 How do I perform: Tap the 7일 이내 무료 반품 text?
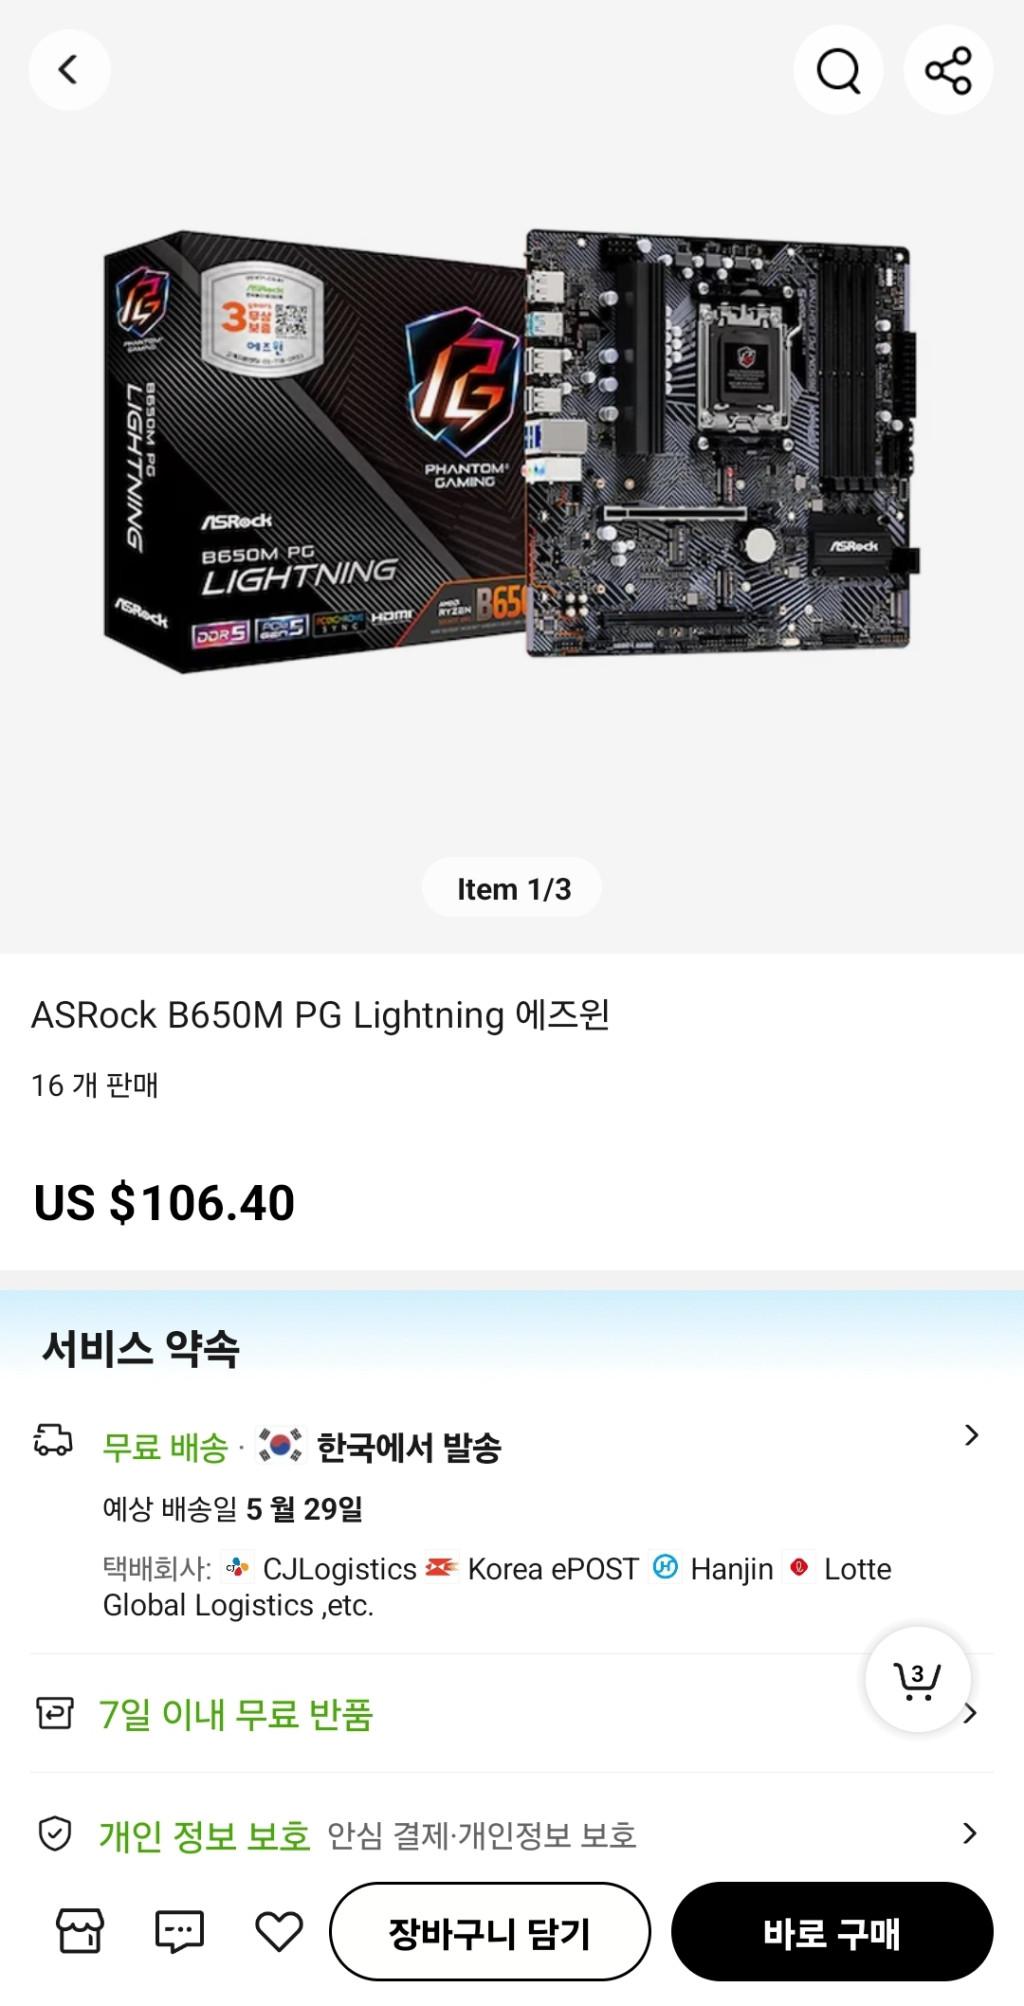pyautogui.click(x=236, y=1714)
